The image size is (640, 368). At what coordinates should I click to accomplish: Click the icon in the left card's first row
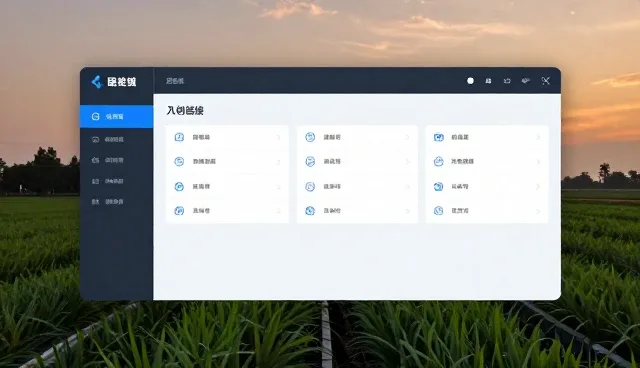coord(179,137)
